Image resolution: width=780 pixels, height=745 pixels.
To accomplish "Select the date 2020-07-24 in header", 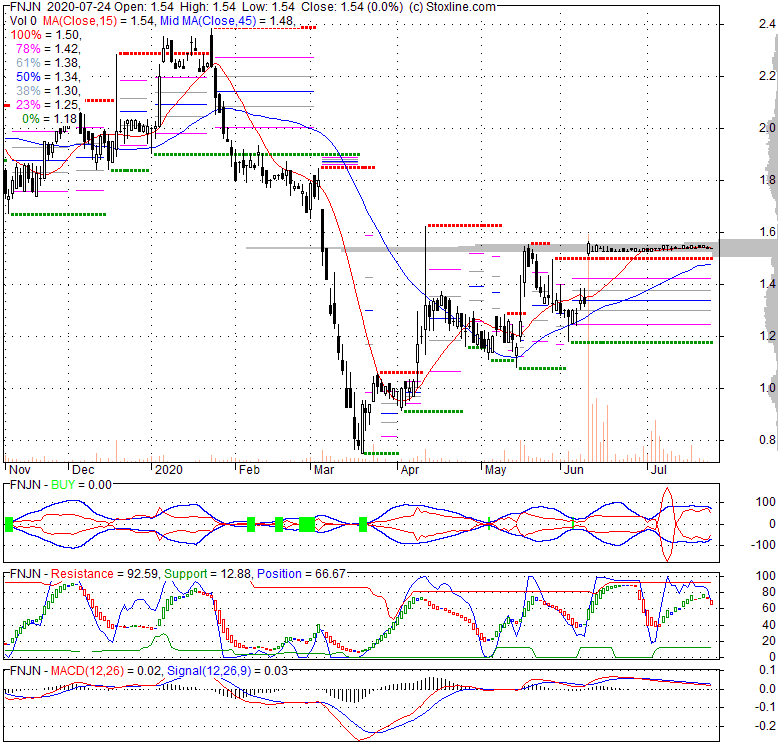I will (x=81, y=7).
